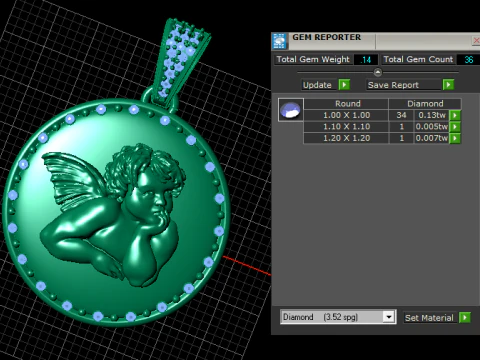
Task: Click the Diamond column header
Action: (425, 104)
